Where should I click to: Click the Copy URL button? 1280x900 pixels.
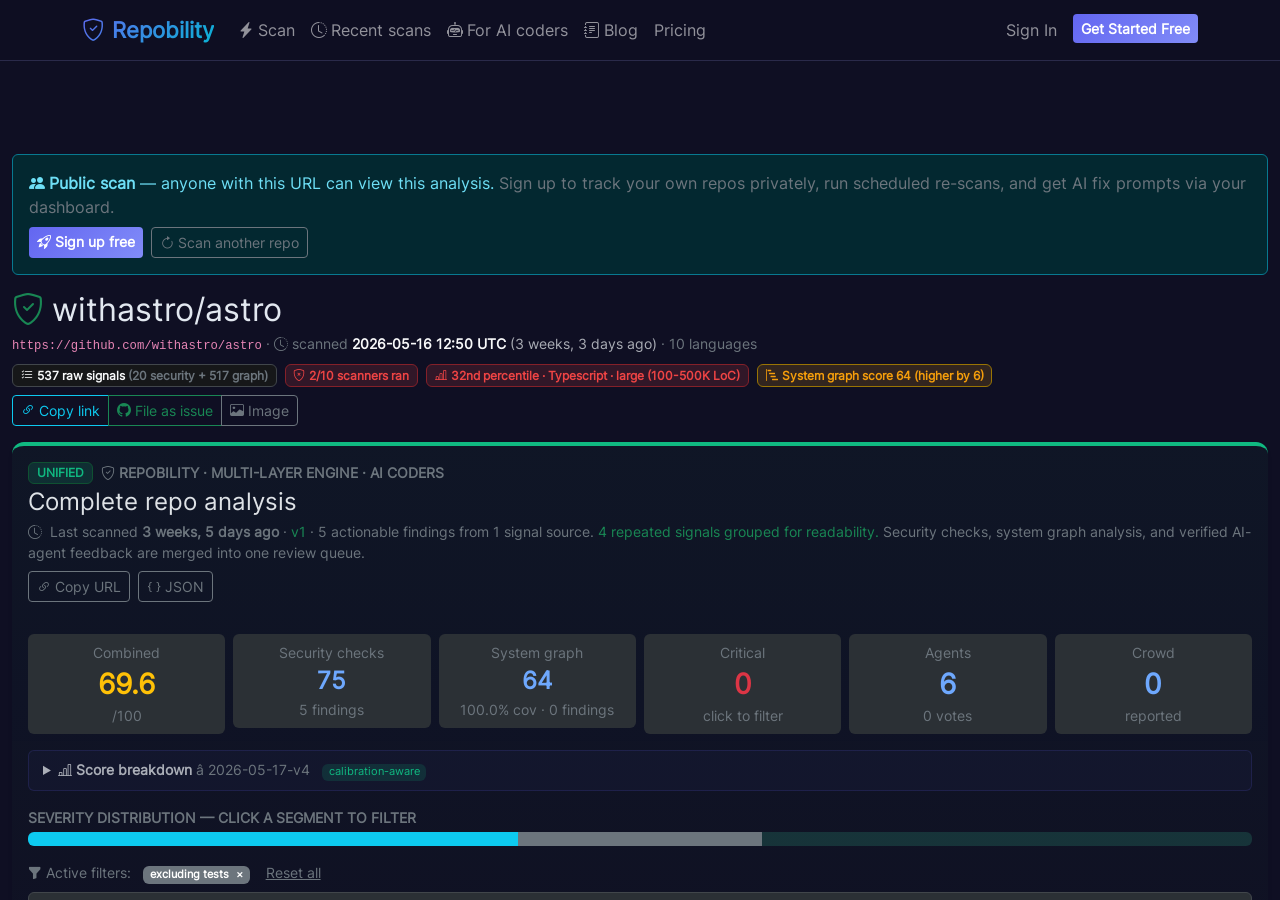tap(79, 586)
